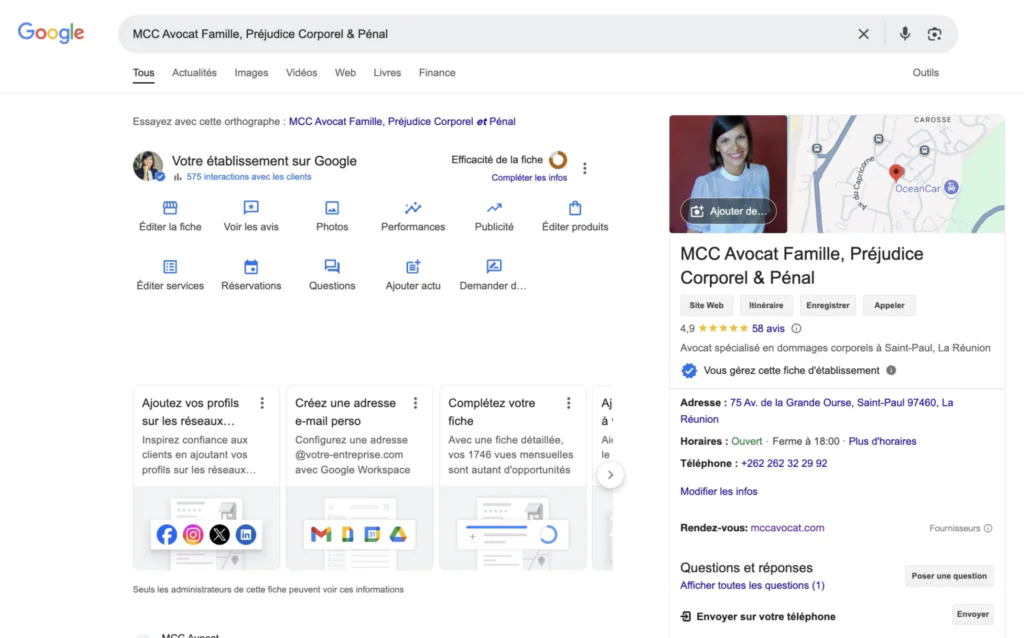Screen dimensions: 1024x638
Task: Open Réservations
Action: pyautogui.click(x=251, y=275)
